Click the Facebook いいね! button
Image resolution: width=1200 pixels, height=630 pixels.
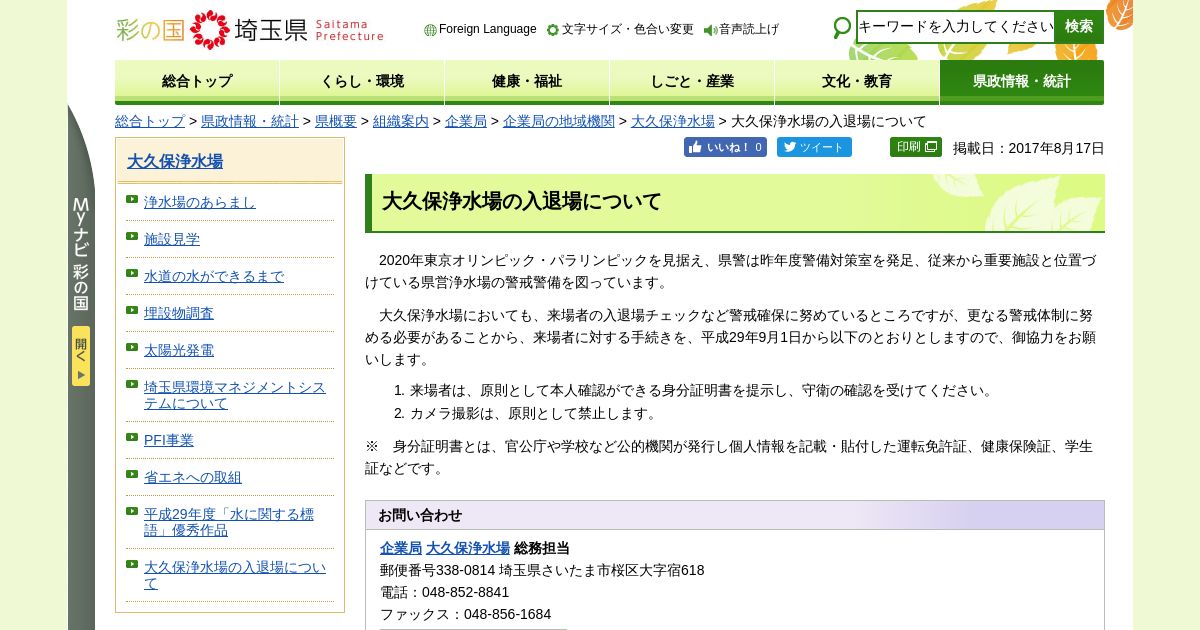click(725, 147)
